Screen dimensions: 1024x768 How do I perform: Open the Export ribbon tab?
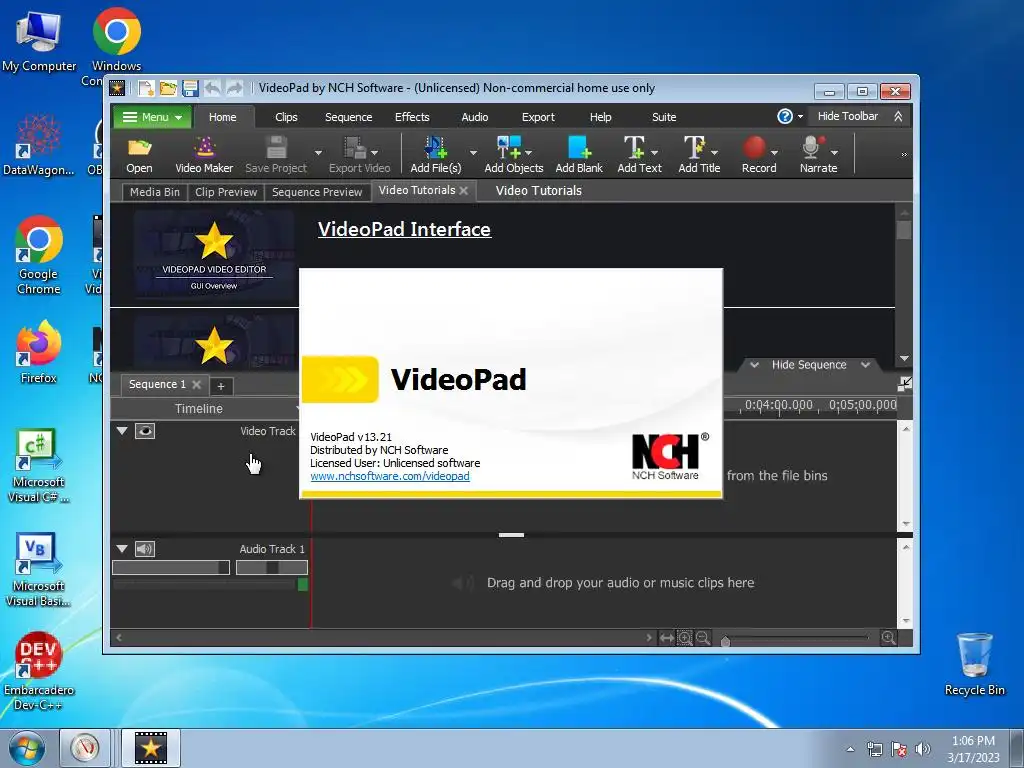pos(538,117)
